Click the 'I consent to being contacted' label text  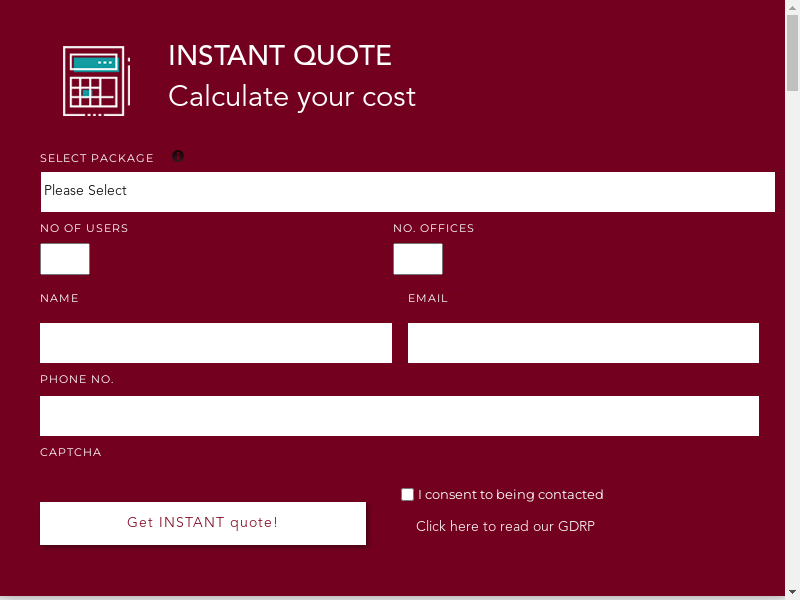pos(511,494)
